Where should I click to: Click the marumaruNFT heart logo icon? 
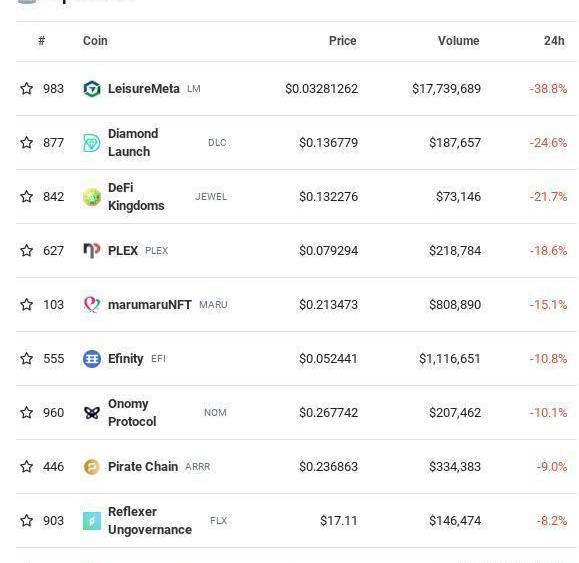tap(92, 305)
